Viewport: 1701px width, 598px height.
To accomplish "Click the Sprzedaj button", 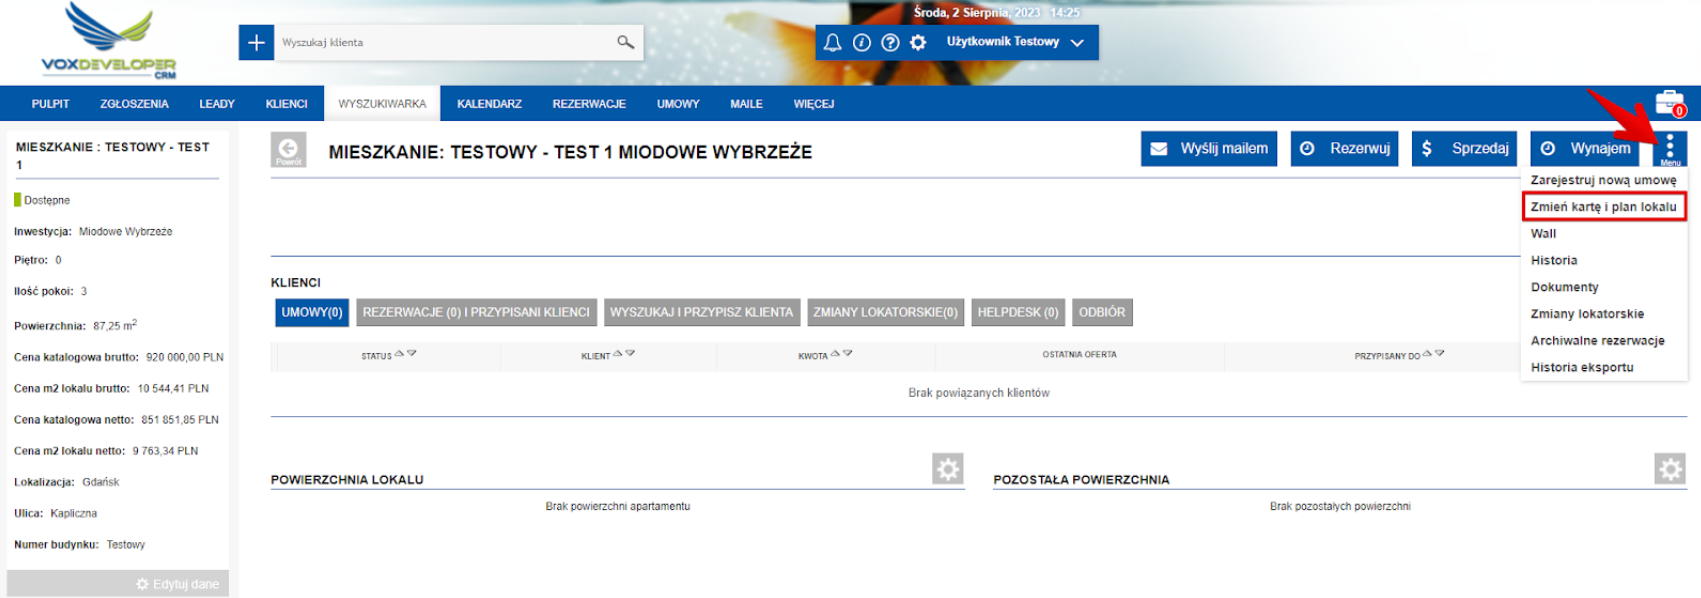I will coord(1465,148).
